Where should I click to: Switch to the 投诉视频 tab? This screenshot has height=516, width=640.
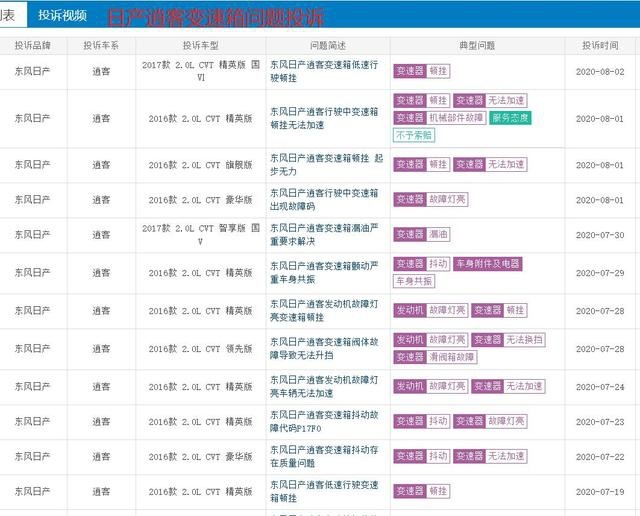(62, 15)
